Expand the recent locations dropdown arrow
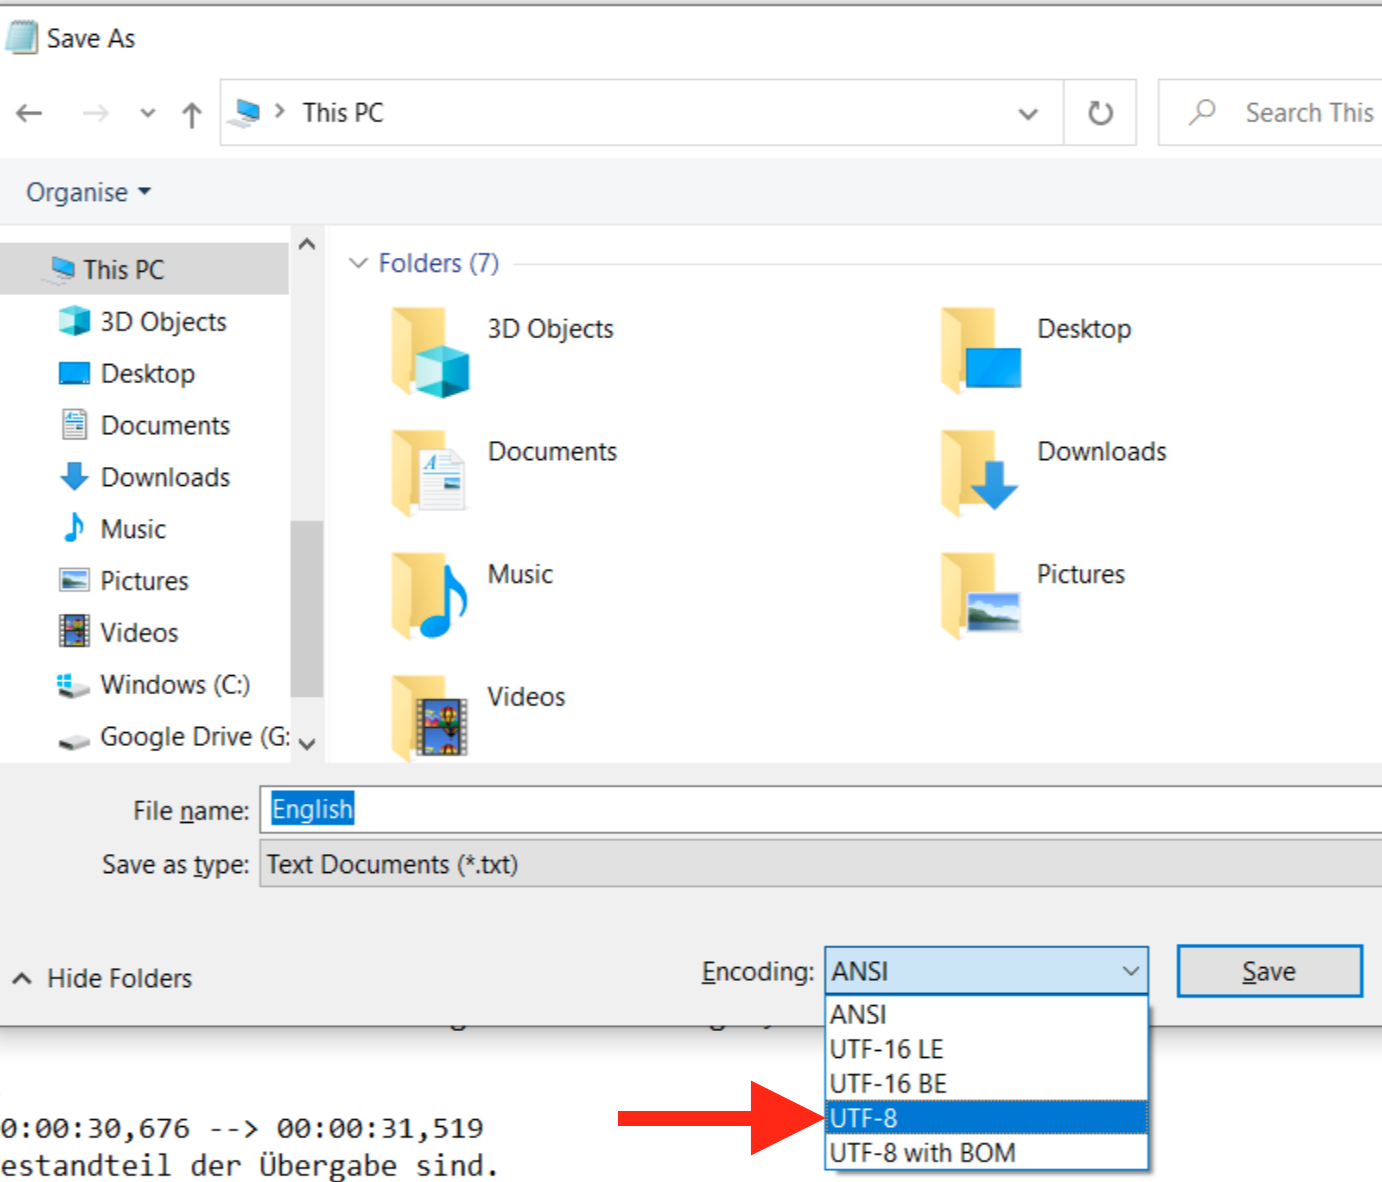 [x=148, y=113]
